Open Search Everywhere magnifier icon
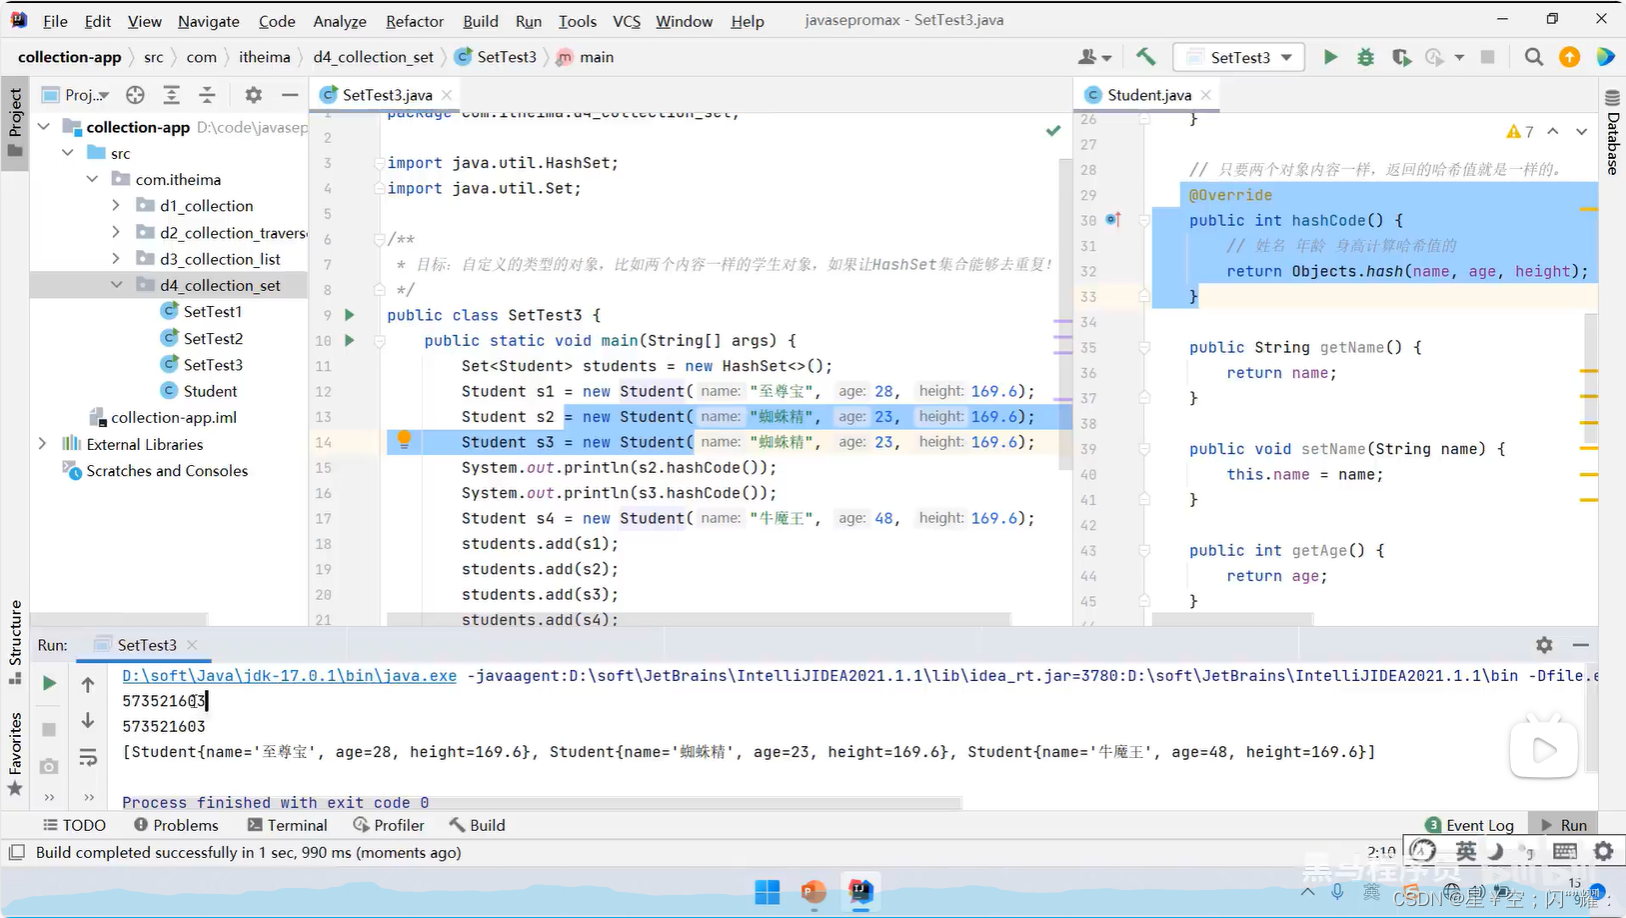This screenshot has height=918, width=1626. (x=1533, y=57)
